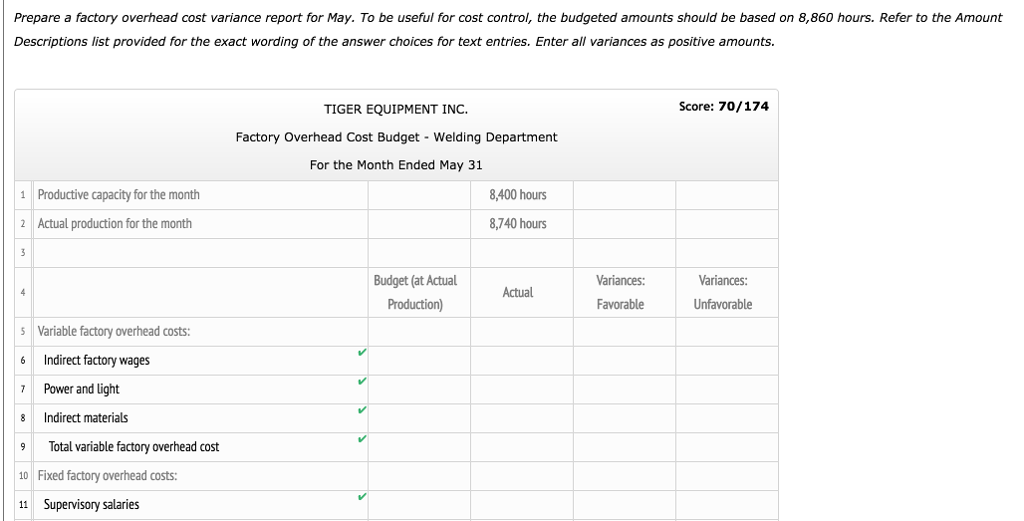Click the 'TIGER EQUIPMENT INC.' title

(396, 109)
